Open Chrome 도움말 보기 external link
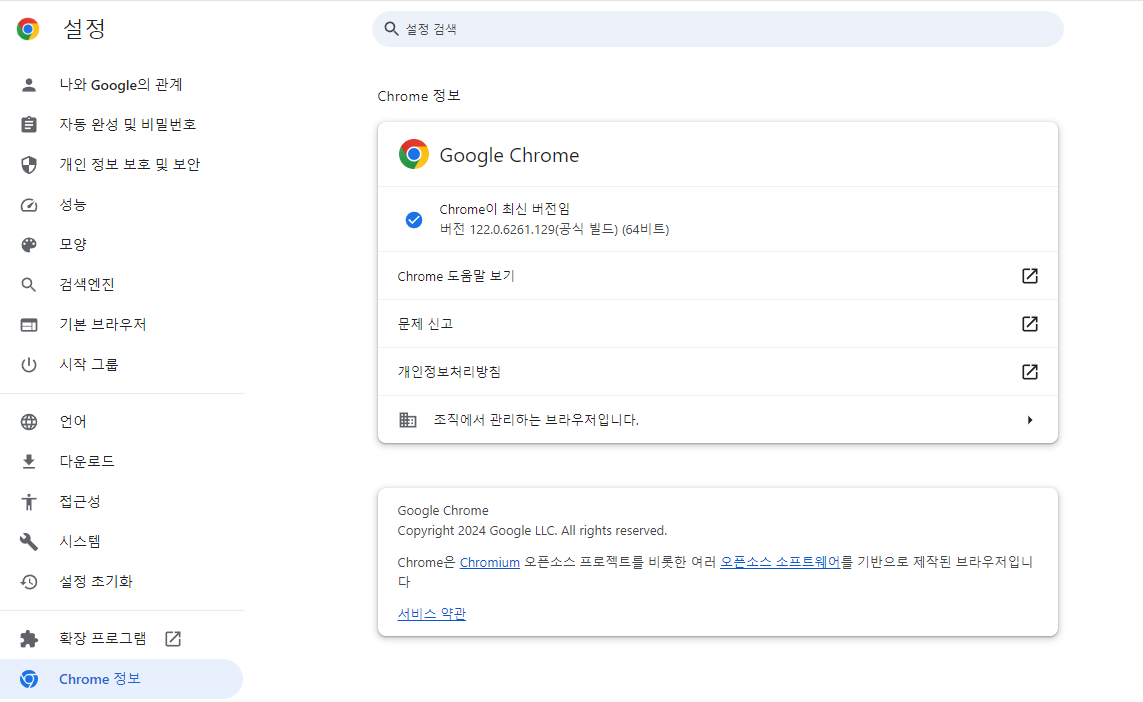1143x702 pixels. tap(1029, 276)
